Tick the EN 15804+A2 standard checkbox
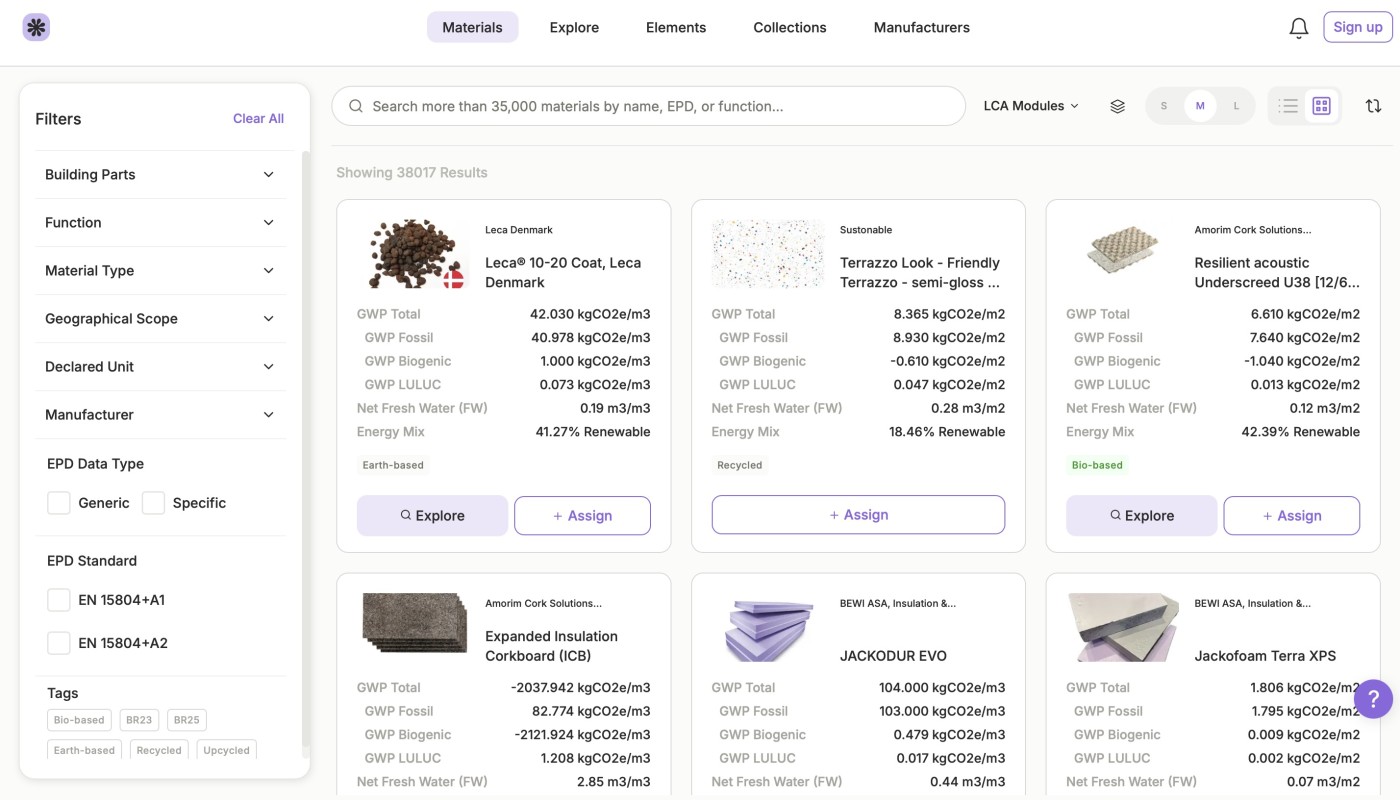Screen dimensions: 1400x800 pos(59,643)
